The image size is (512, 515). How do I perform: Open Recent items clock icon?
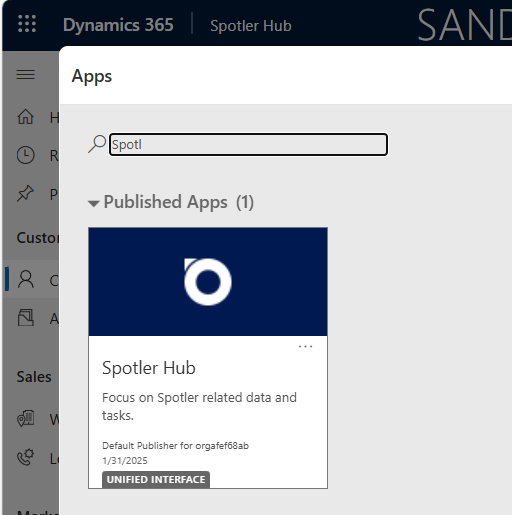click(26, 155)
